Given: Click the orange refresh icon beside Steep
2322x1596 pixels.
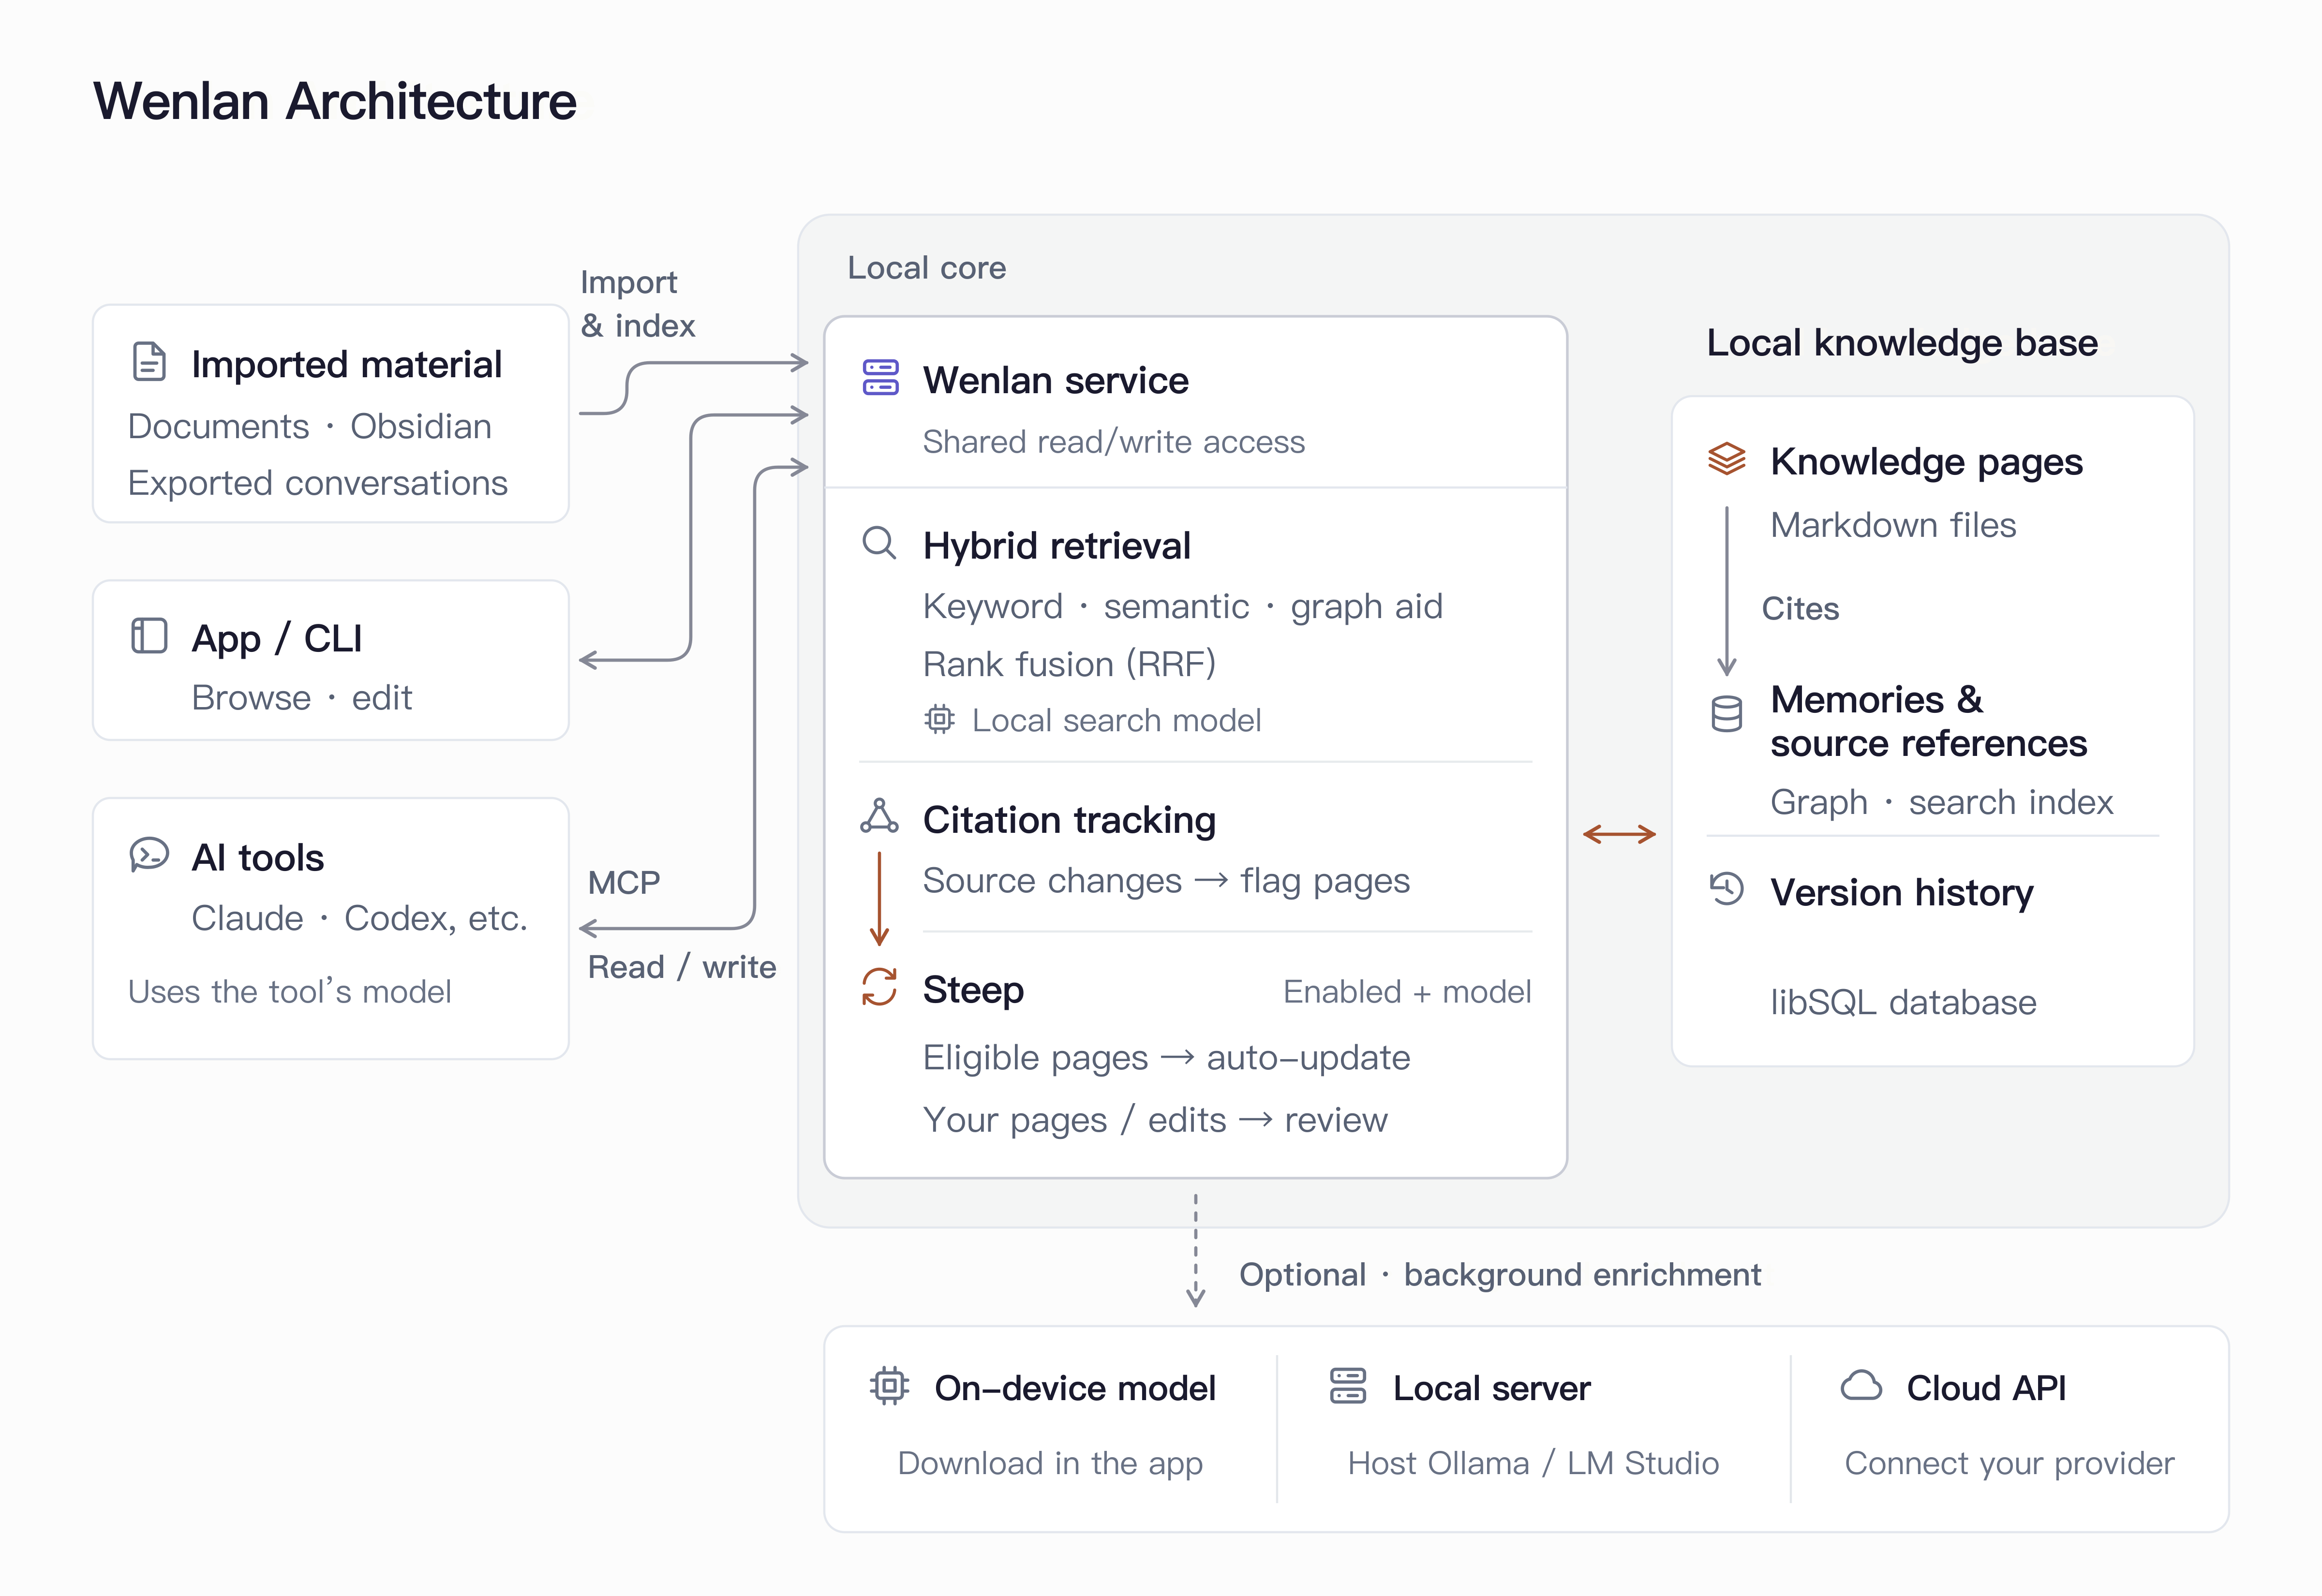Looking at the screenshot, I should 879,987.
